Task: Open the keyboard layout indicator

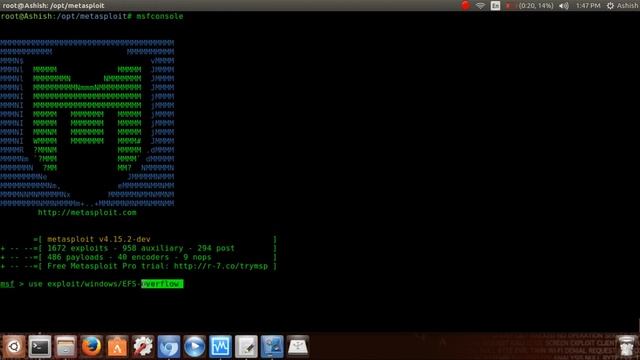Action: (495, 6)
